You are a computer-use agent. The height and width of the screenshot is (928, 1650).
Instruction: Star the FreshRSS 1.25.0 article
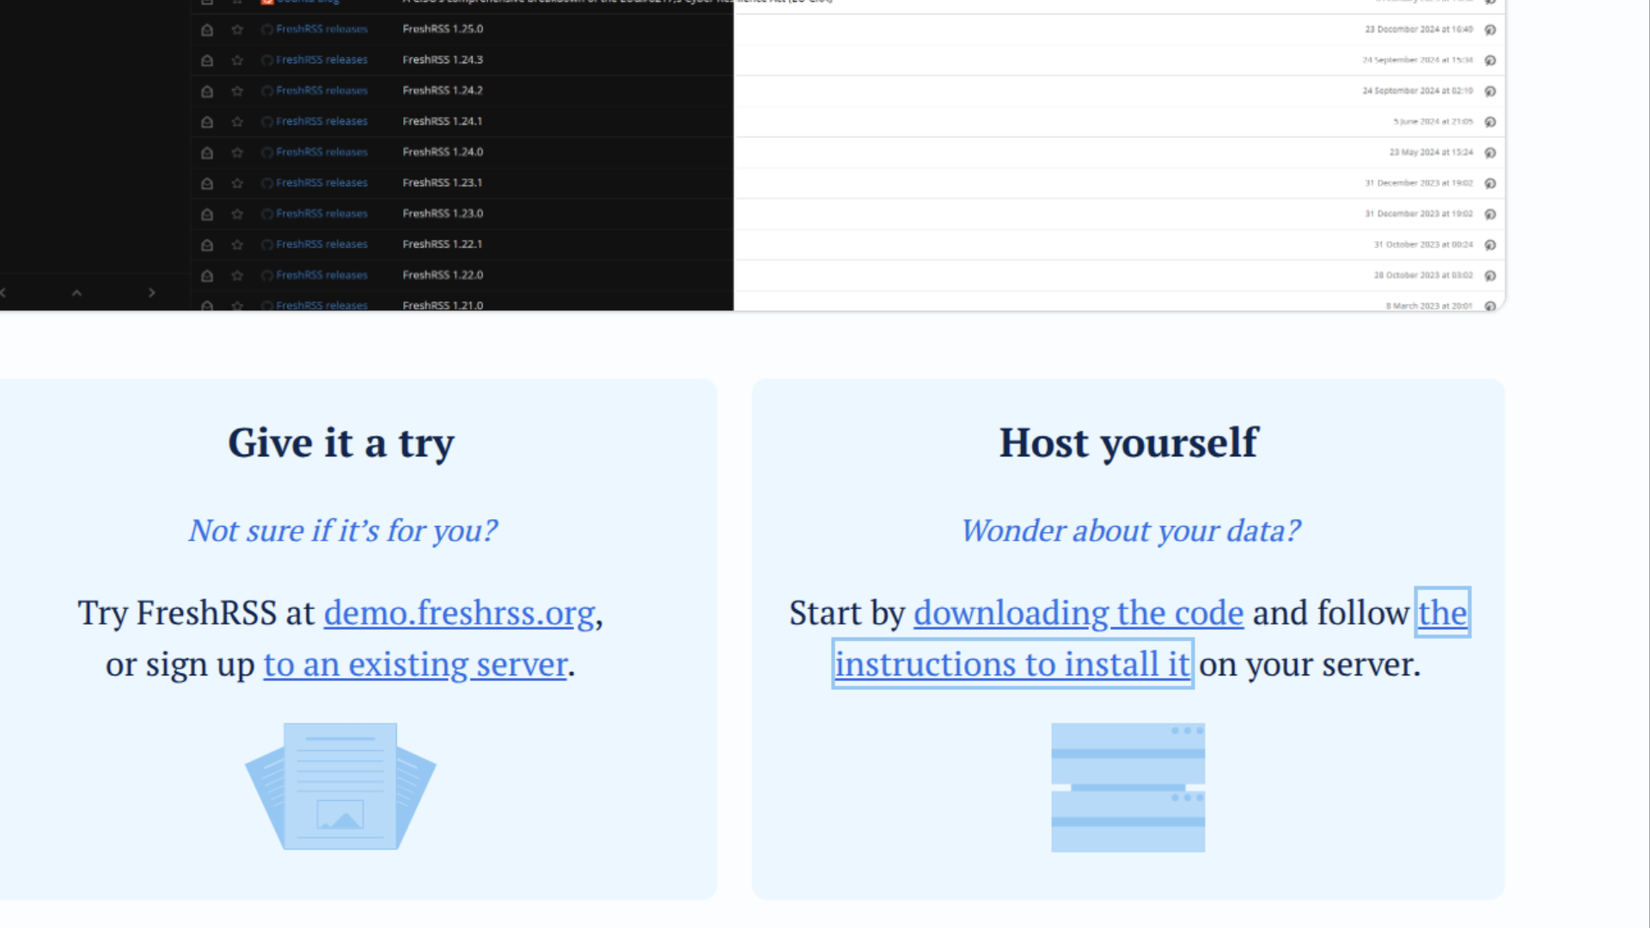click(x=237, y=30)
